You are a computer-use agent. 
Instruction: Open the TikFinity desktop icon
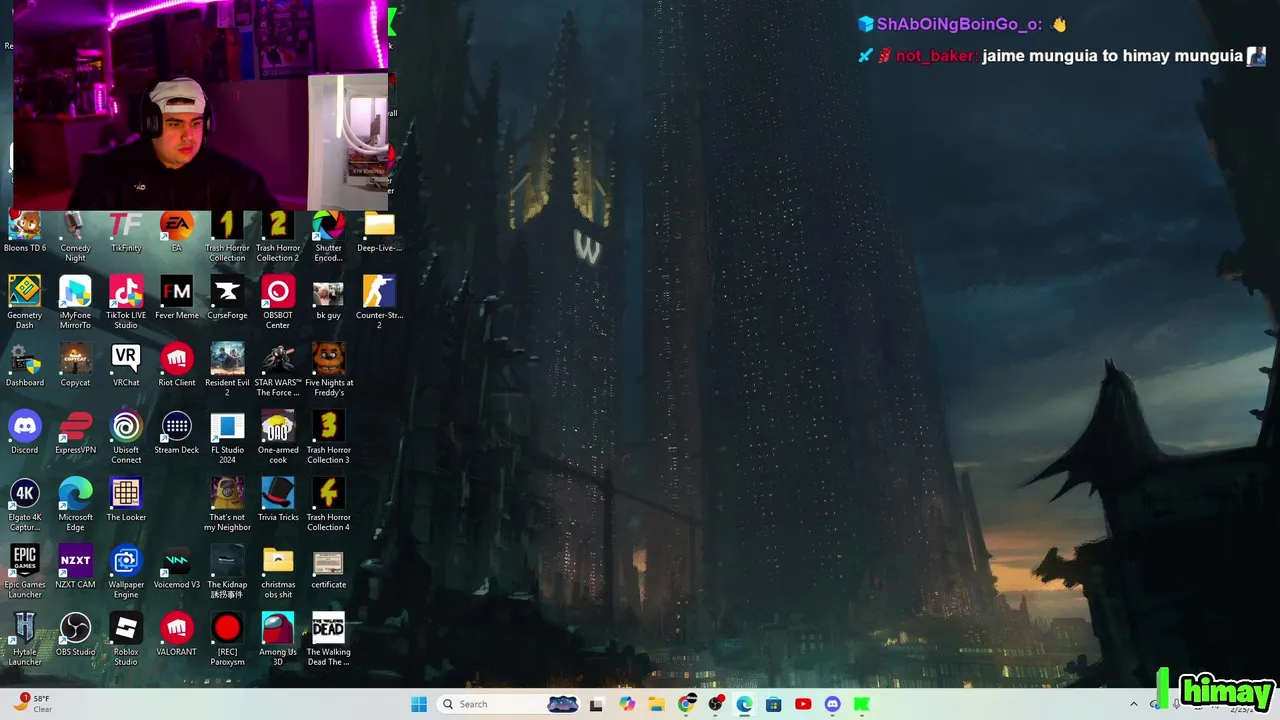[x=126, y=232]
